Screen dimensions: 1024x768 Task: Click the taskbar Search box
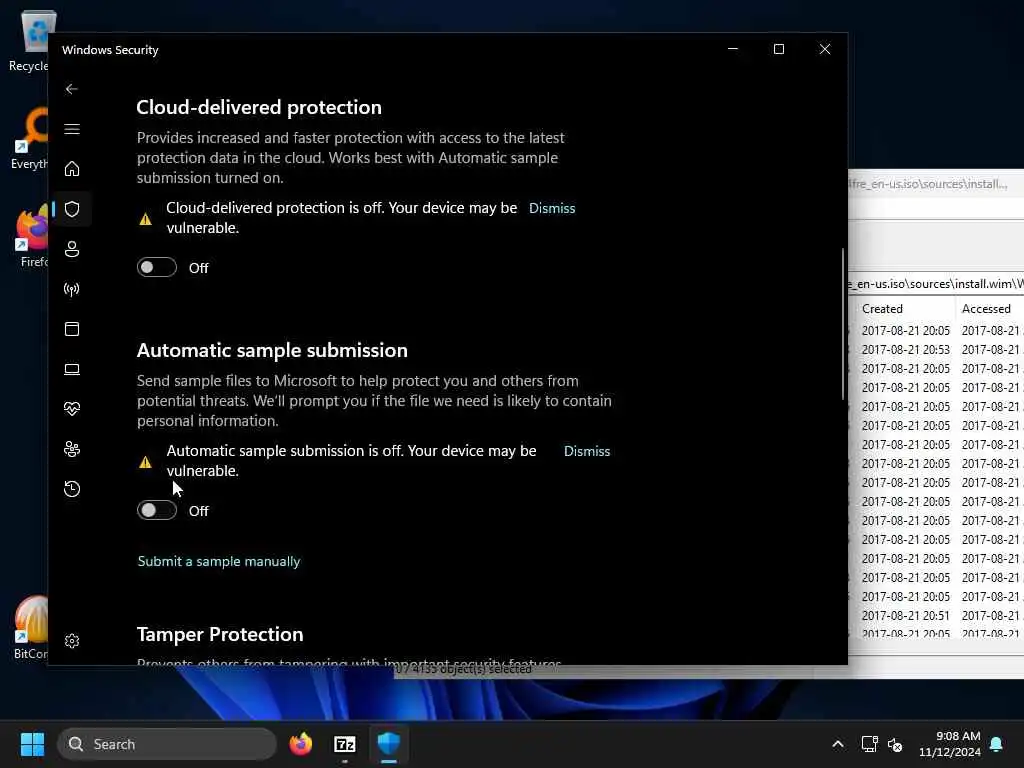(167, 744)
